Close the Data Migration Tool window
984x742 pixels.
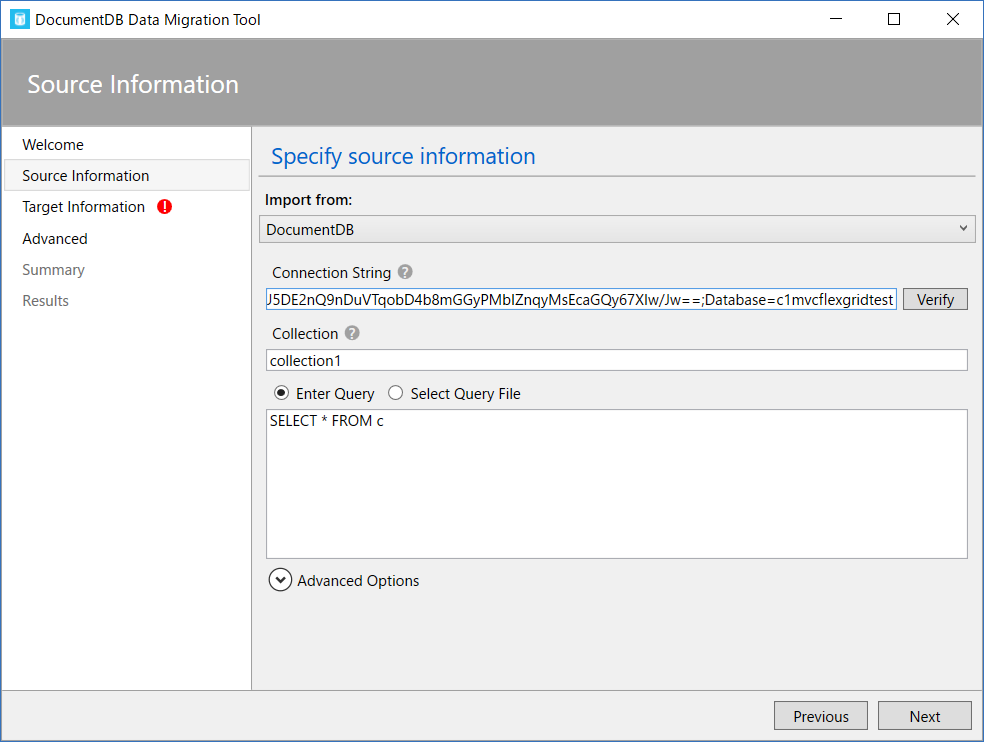[953, 19]
